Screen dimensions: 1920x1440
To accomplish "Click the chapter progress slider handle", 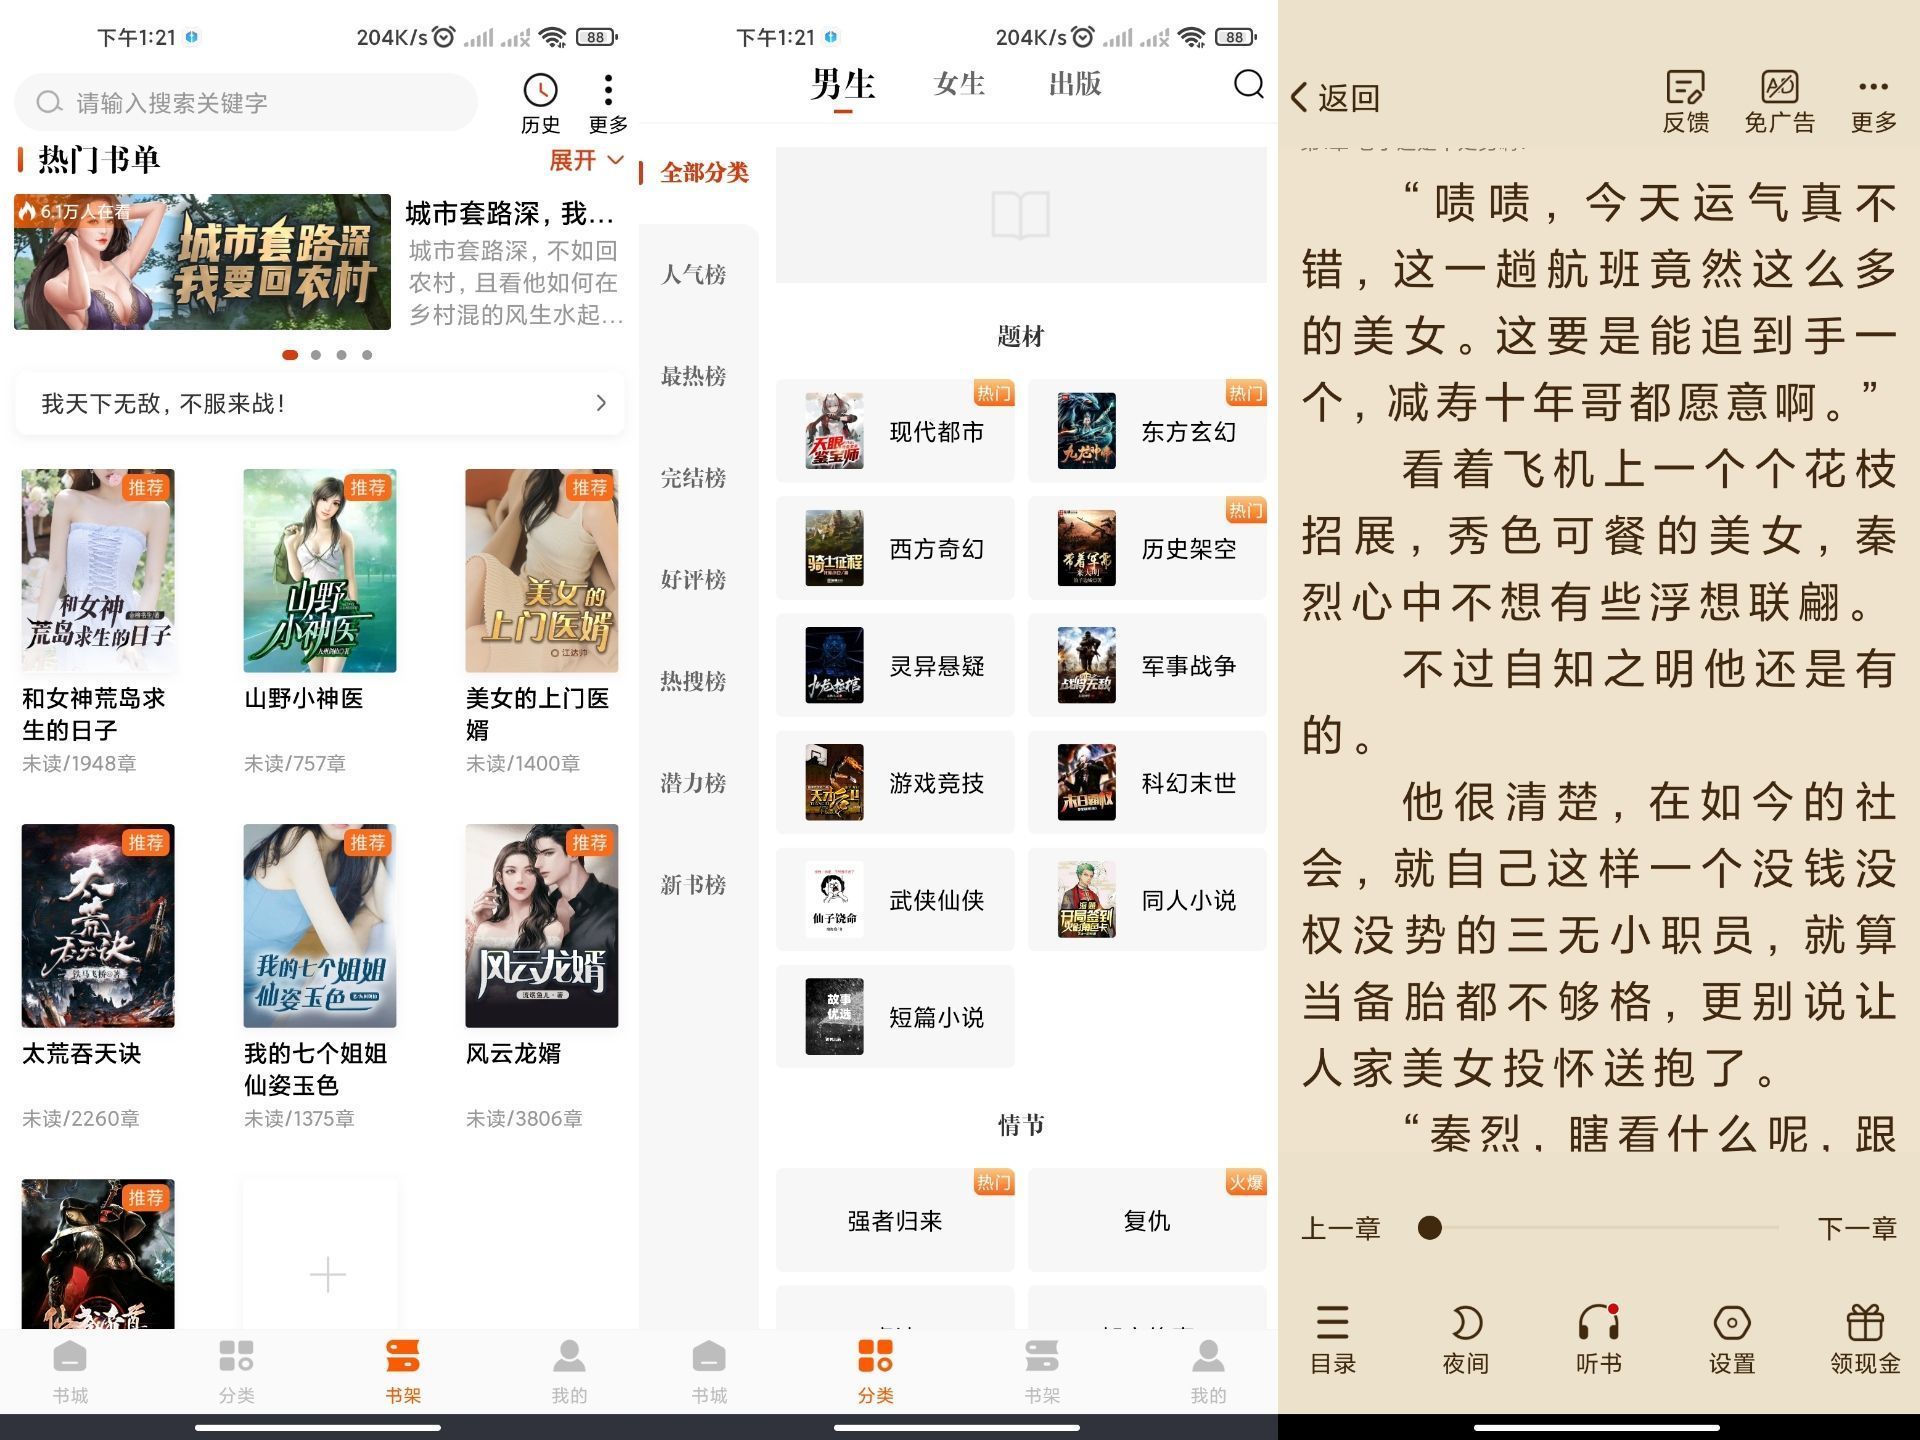I will coord(1430,1227).
